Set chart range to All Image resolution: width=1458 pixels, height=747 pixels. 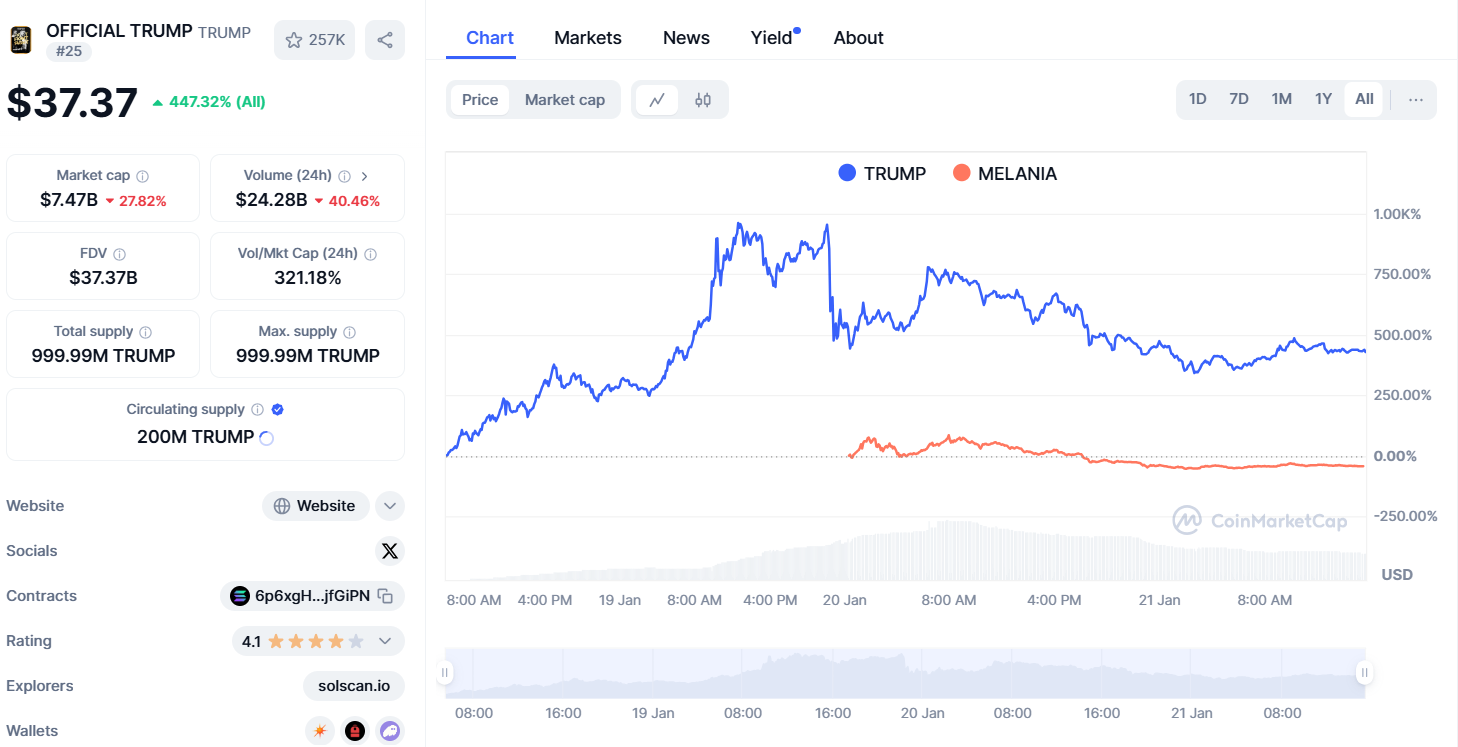click(x=1364, y=99)
